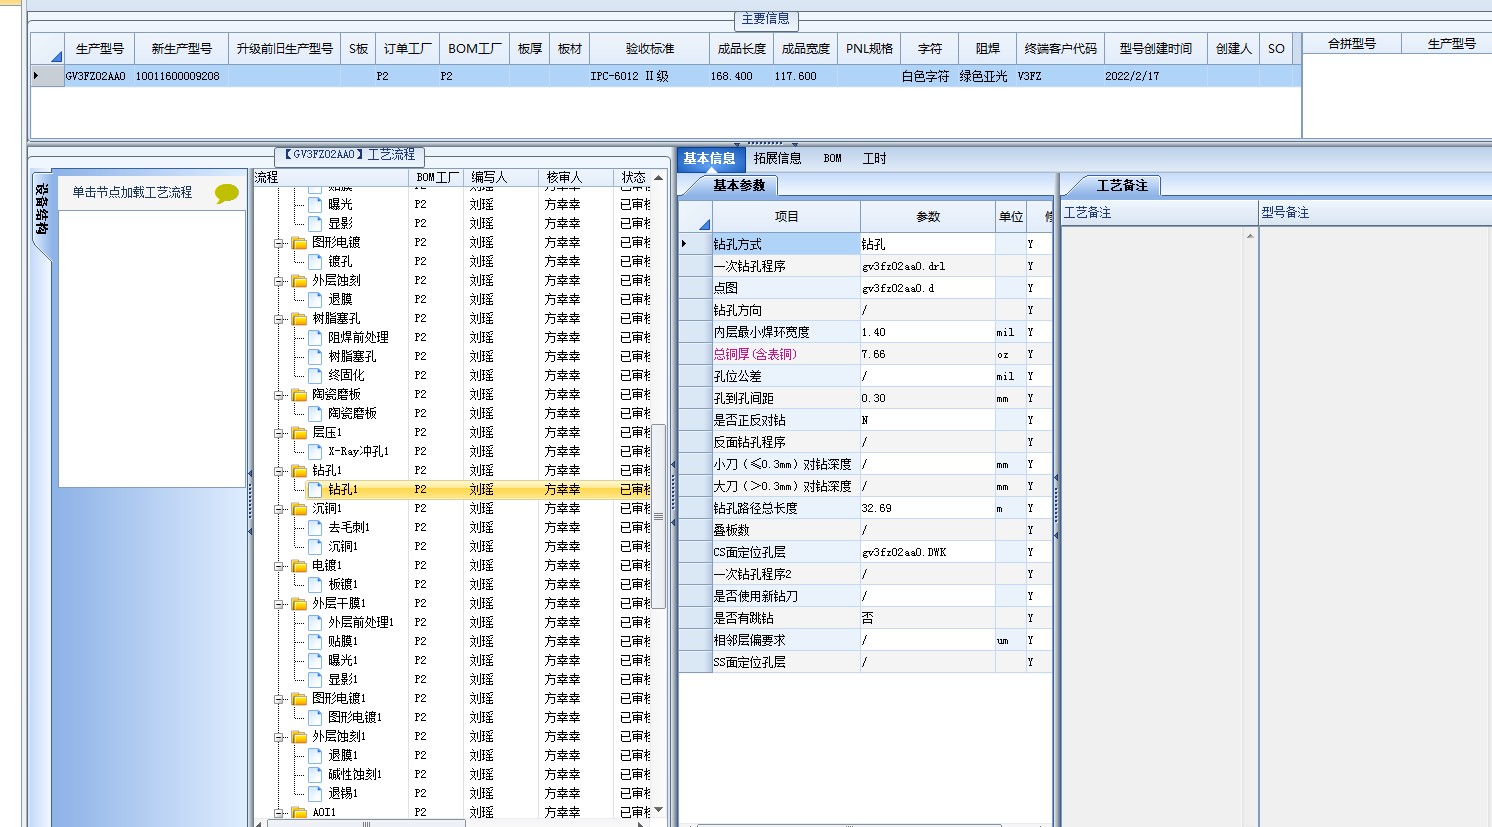Click the document icon next to 外层前处理1
Screen dimensions: 1492x827
pos(315,622)
